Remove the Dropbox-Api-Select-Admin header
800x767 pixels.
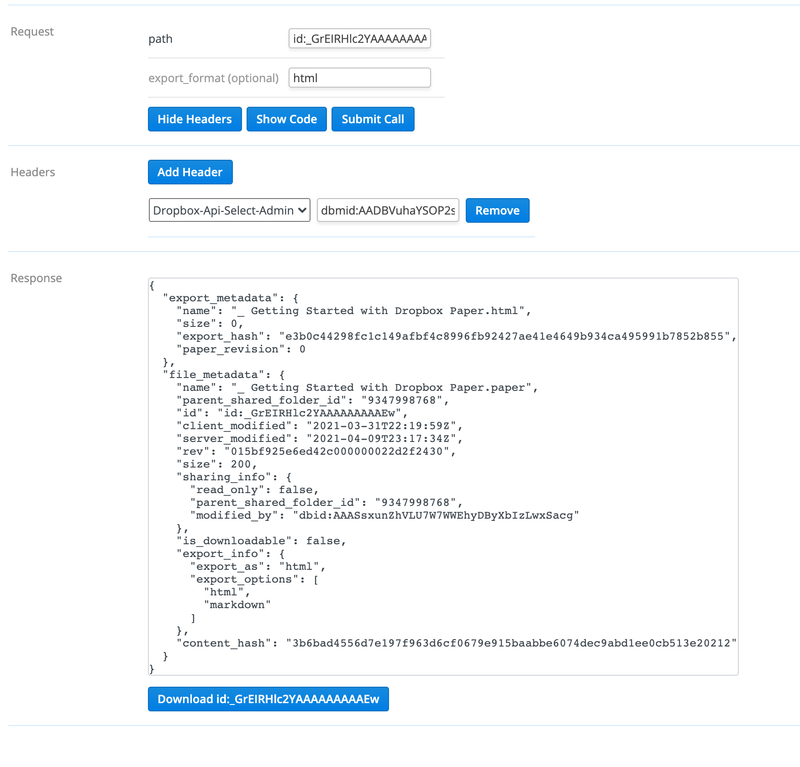497,211
